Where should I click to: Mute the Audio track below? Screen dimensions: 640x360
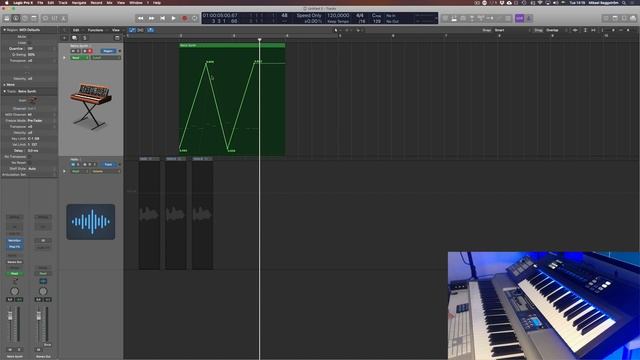click(73, 164)
